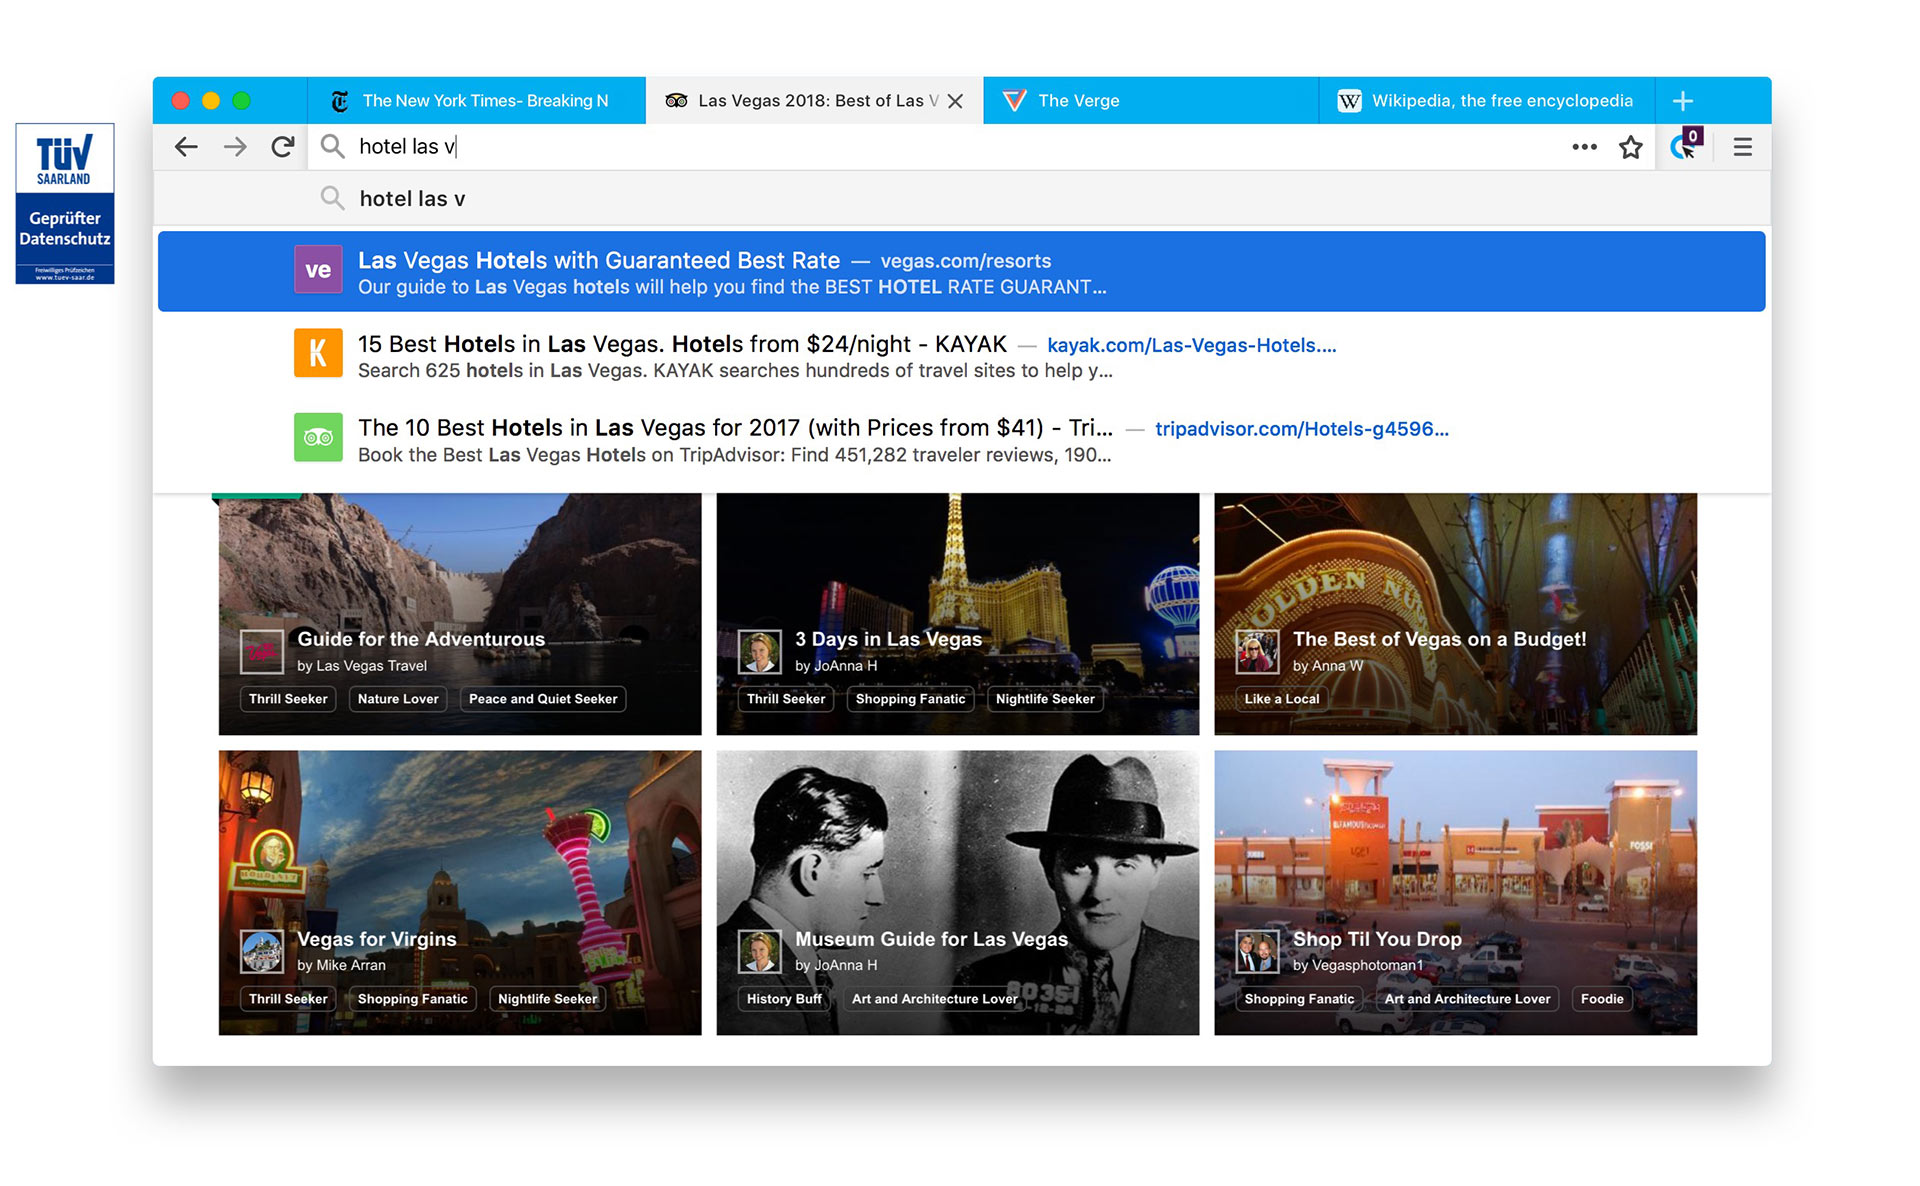Image resolution: width=1920 pixels, height=1186 pixels.
Task: Click the 'Nature Lover' tag
Action: click(398, 699)
